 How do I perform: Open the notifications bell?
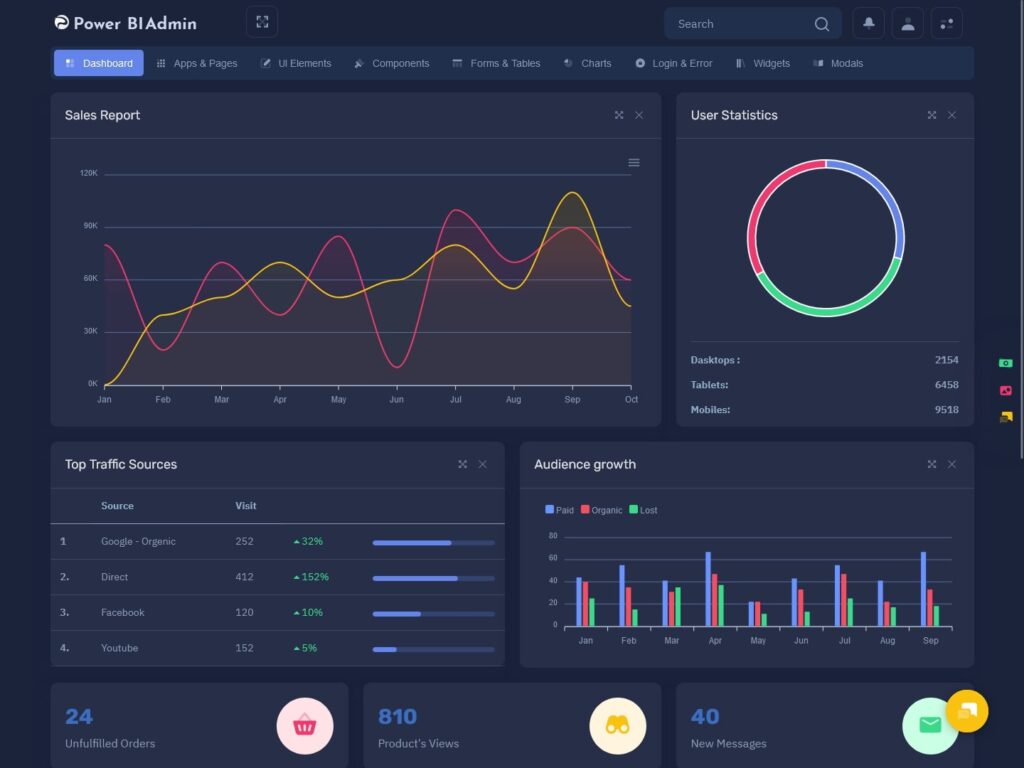coord(868,23)
